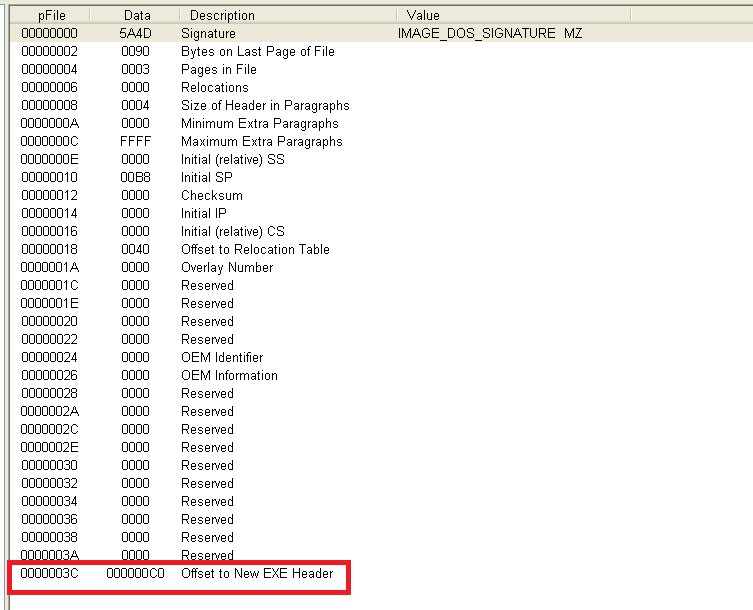Select Reserved row at offset 00000022

[x=207, y=340]
